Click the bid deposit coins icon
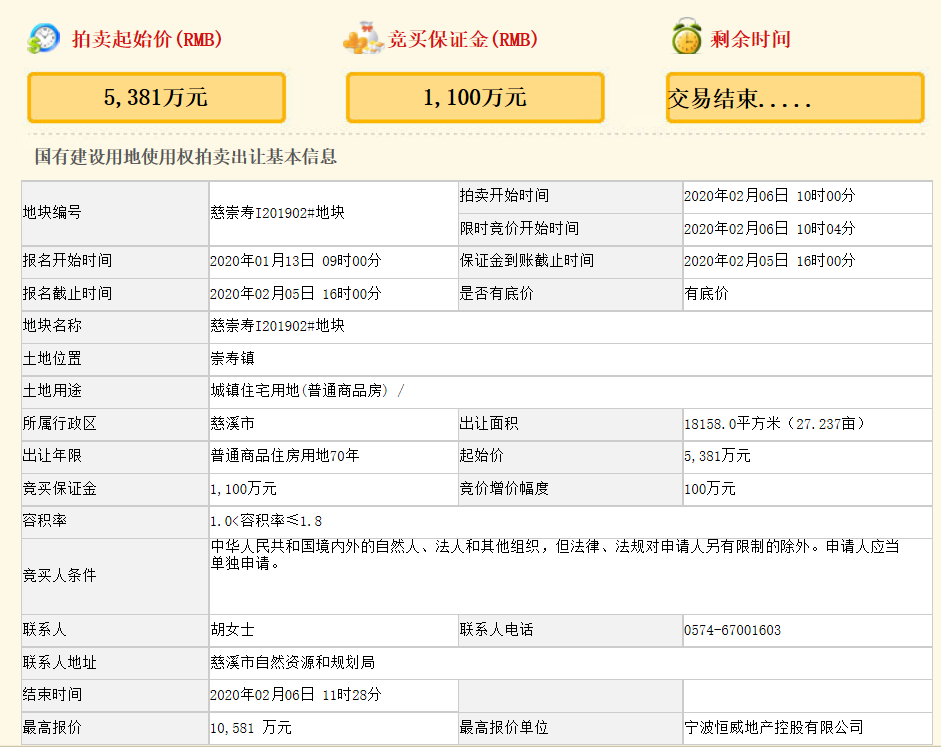 click(x=363, y=38)
